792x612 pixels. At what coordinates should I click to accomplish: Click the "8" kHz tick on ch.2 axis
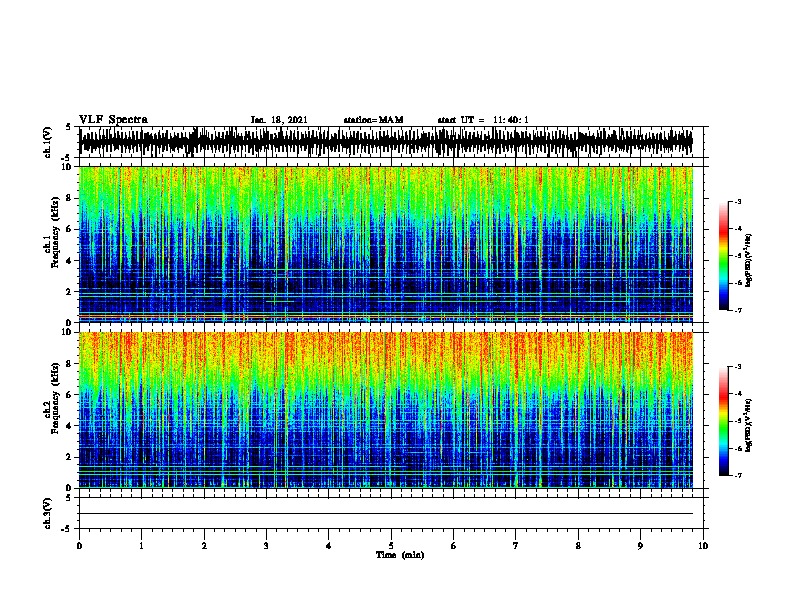(x=69, y=364)
